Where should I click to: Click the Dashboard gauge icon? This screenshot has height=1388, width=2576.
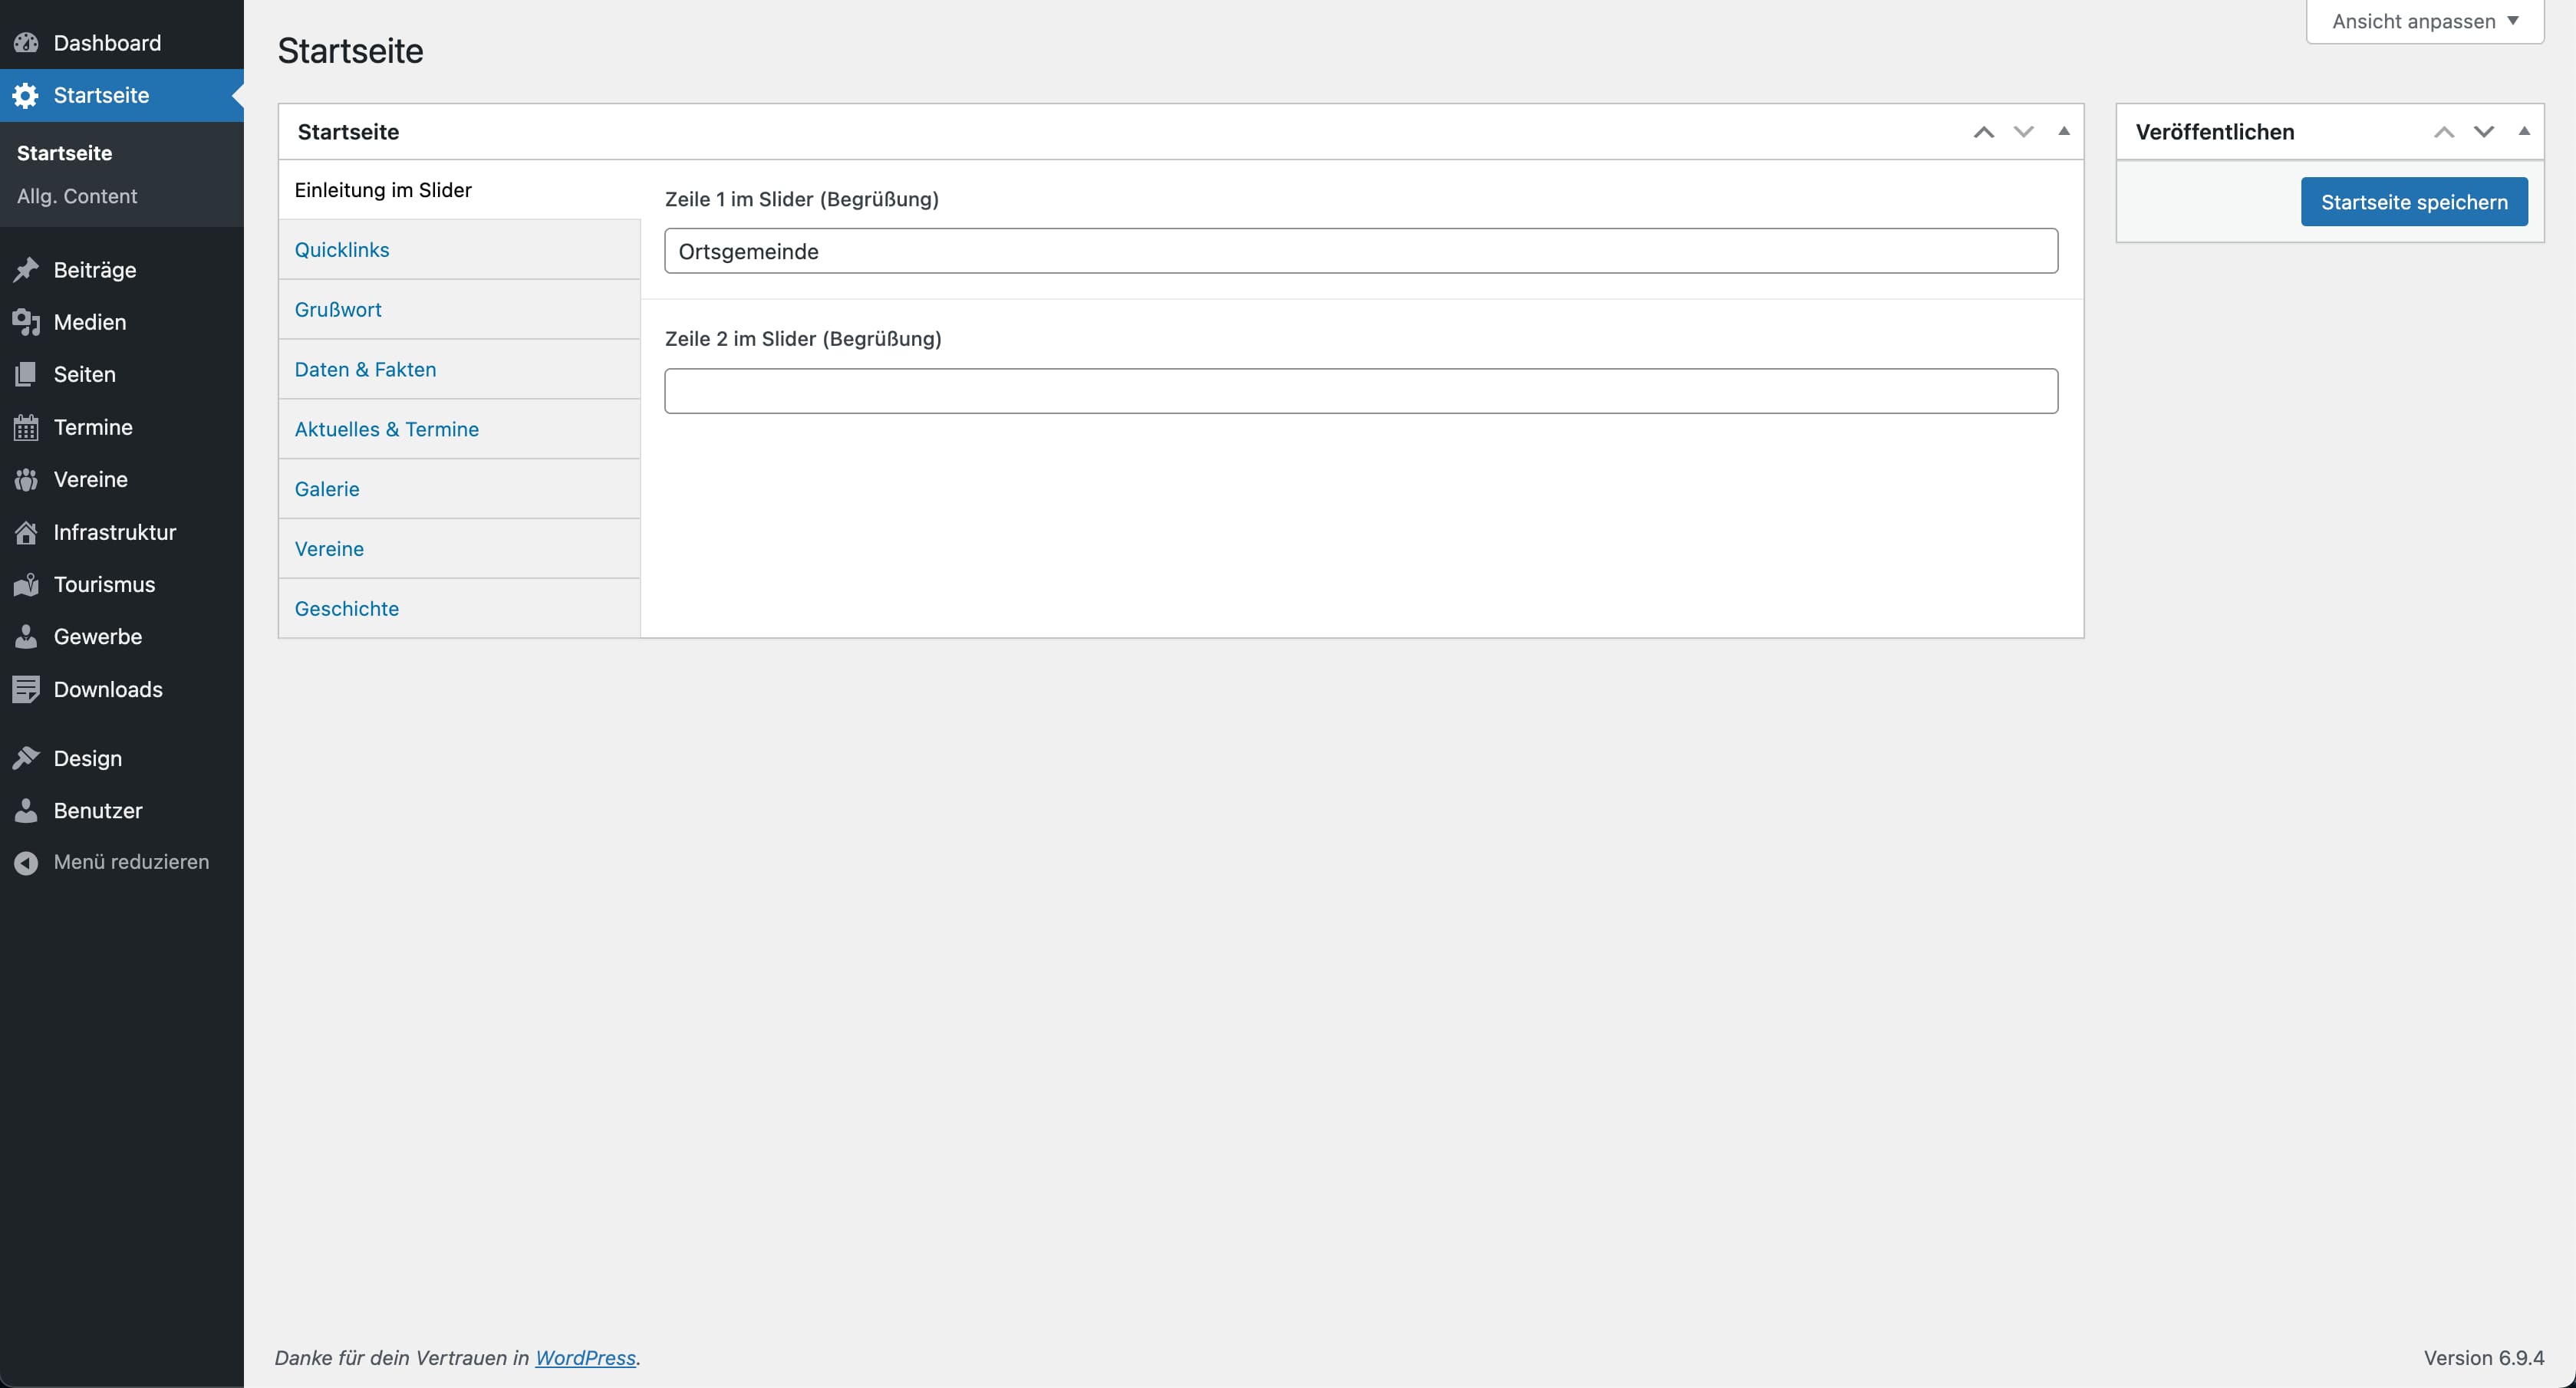pos(26,43)
